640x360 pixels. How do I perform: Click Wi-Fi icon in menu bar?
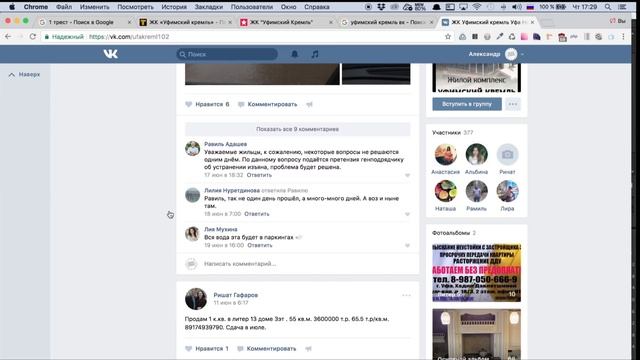pyautogui.click(x=476, y=7)
